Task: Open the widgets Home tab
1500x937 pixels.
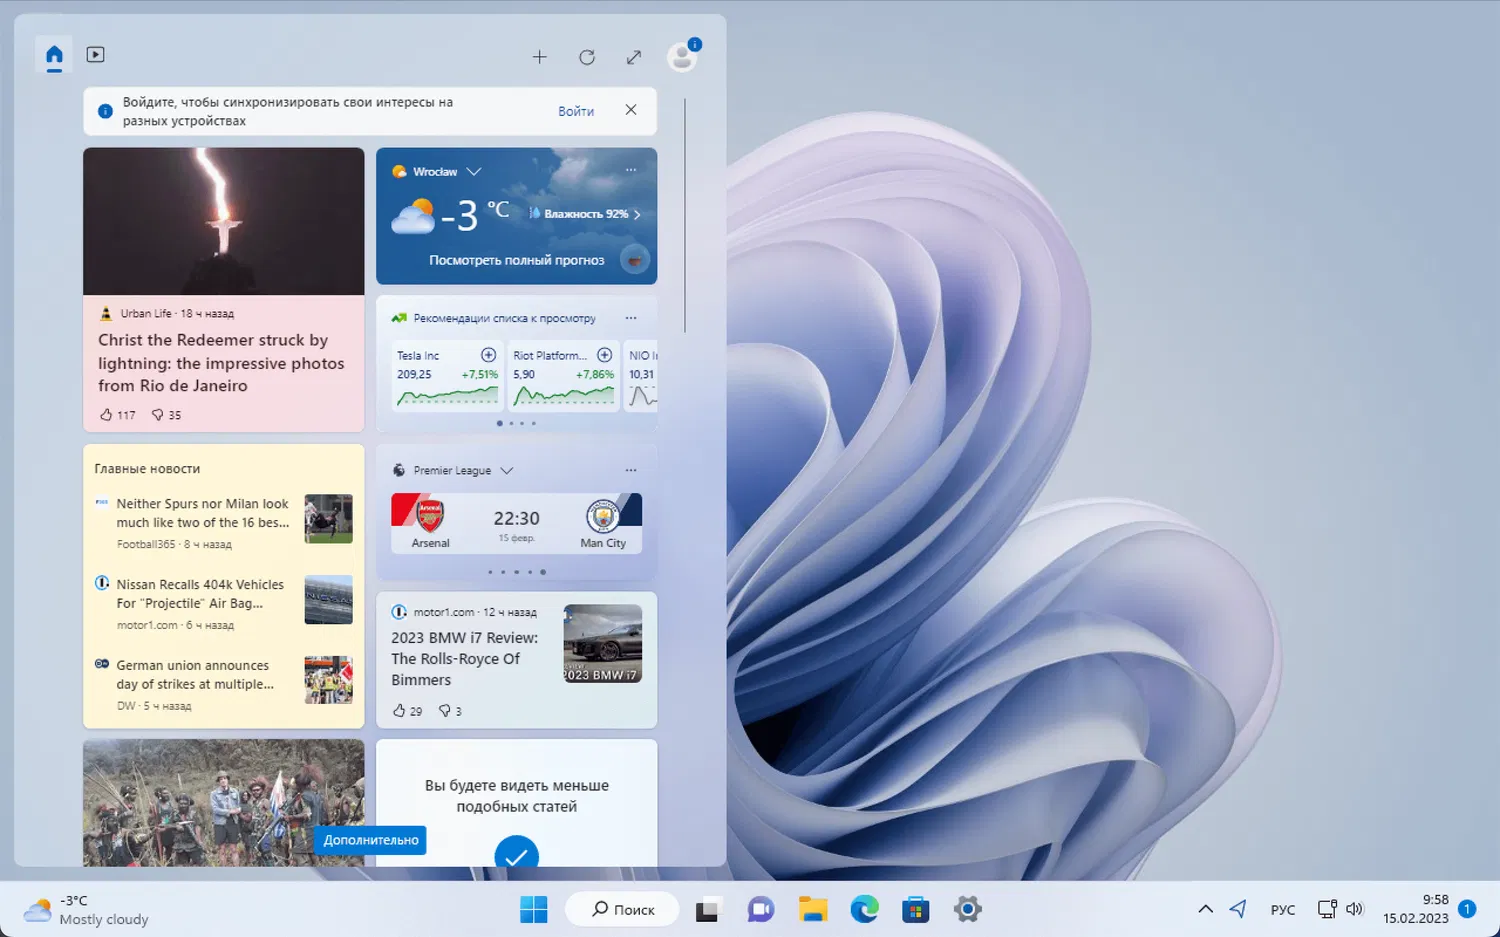Action: (54, 56)
